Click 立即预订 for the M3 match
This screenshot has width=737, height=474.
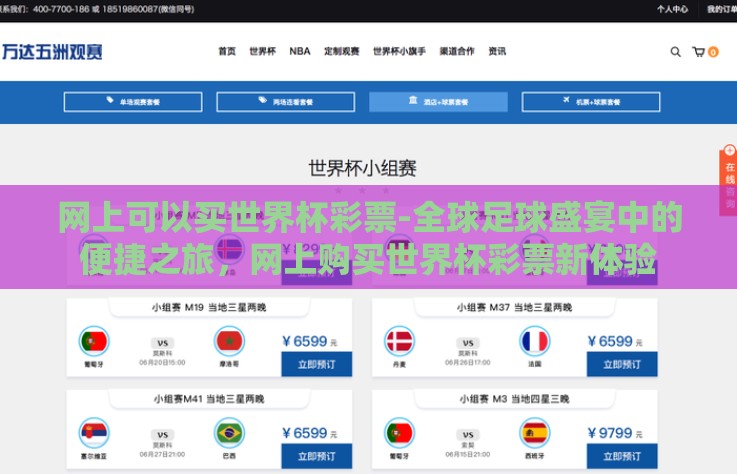[622, 456]
